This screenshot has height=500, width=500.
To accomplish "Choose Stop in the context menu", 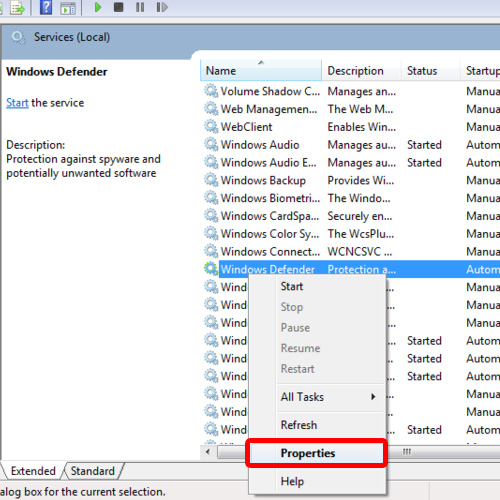I will click(x=317, y=307).
